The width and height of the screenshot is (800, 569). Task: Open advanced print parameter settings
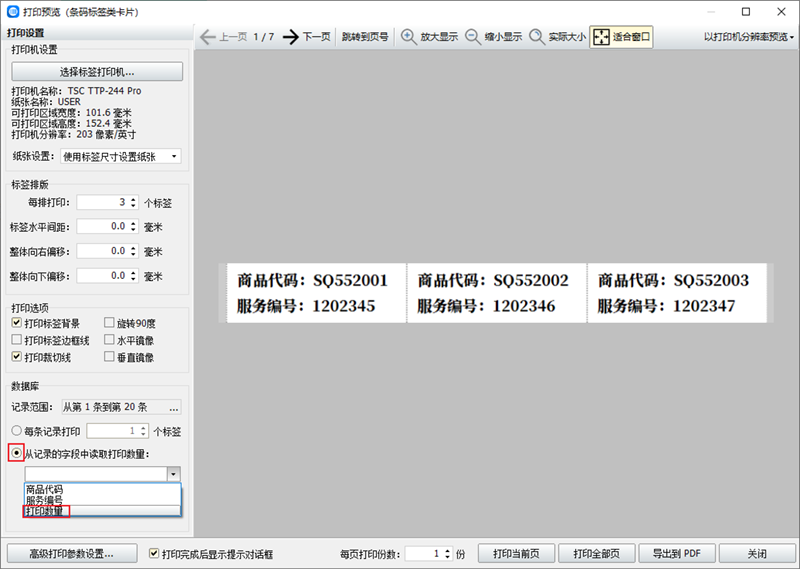click(x=70, y=553)
